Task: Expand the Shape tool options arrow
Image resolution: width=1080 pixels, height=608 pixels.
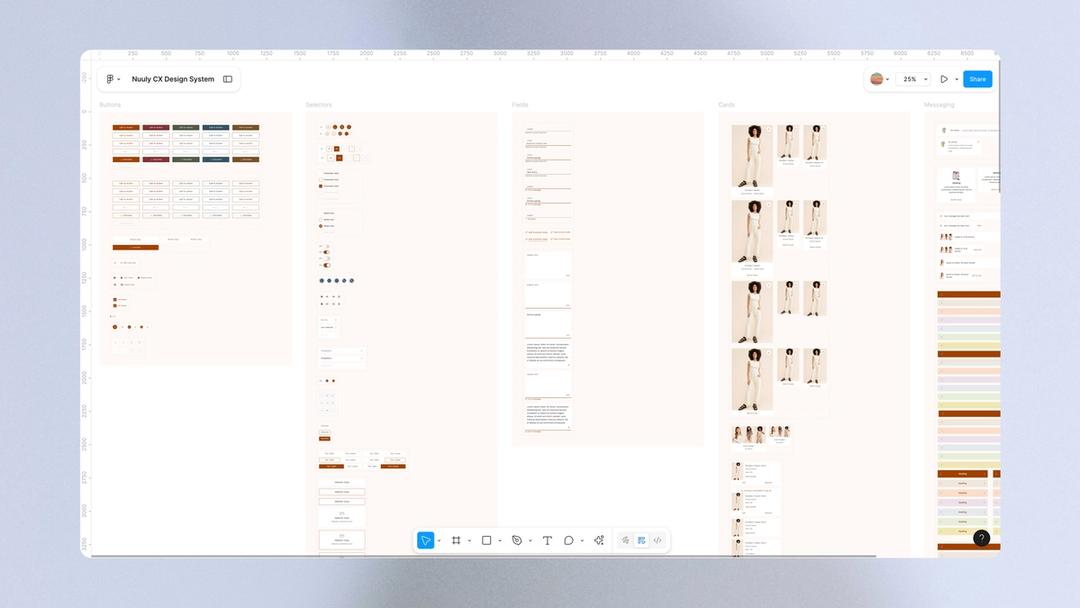Action: (x=499, y=540)
